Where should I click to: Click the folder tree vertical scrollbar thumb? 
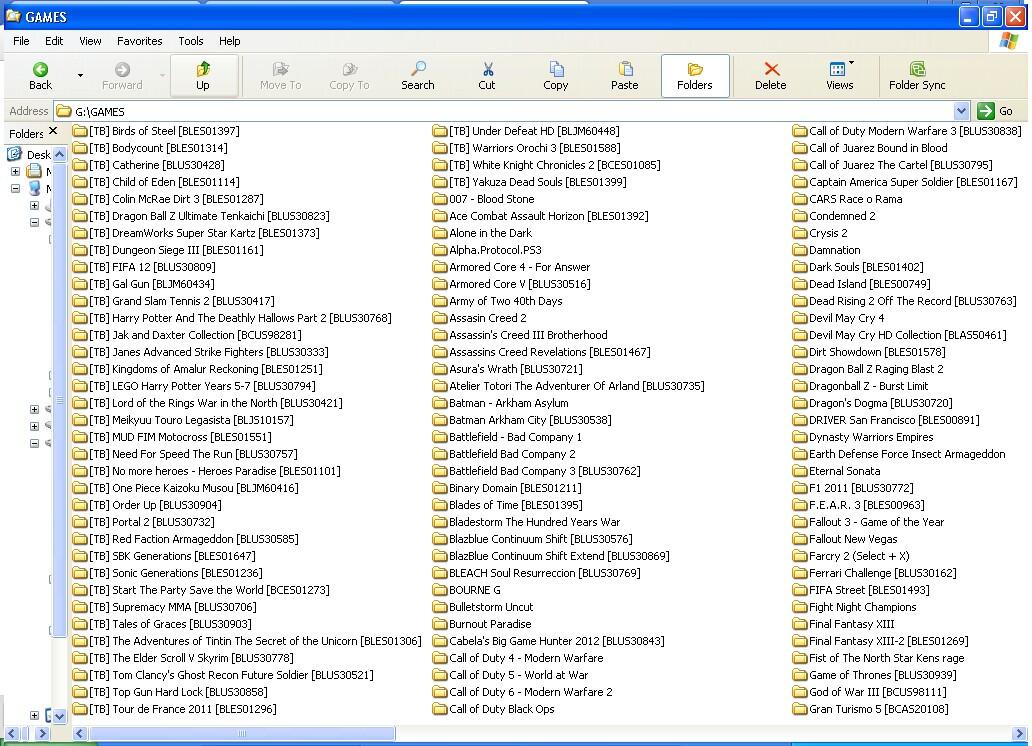click(x=59, y=401)
